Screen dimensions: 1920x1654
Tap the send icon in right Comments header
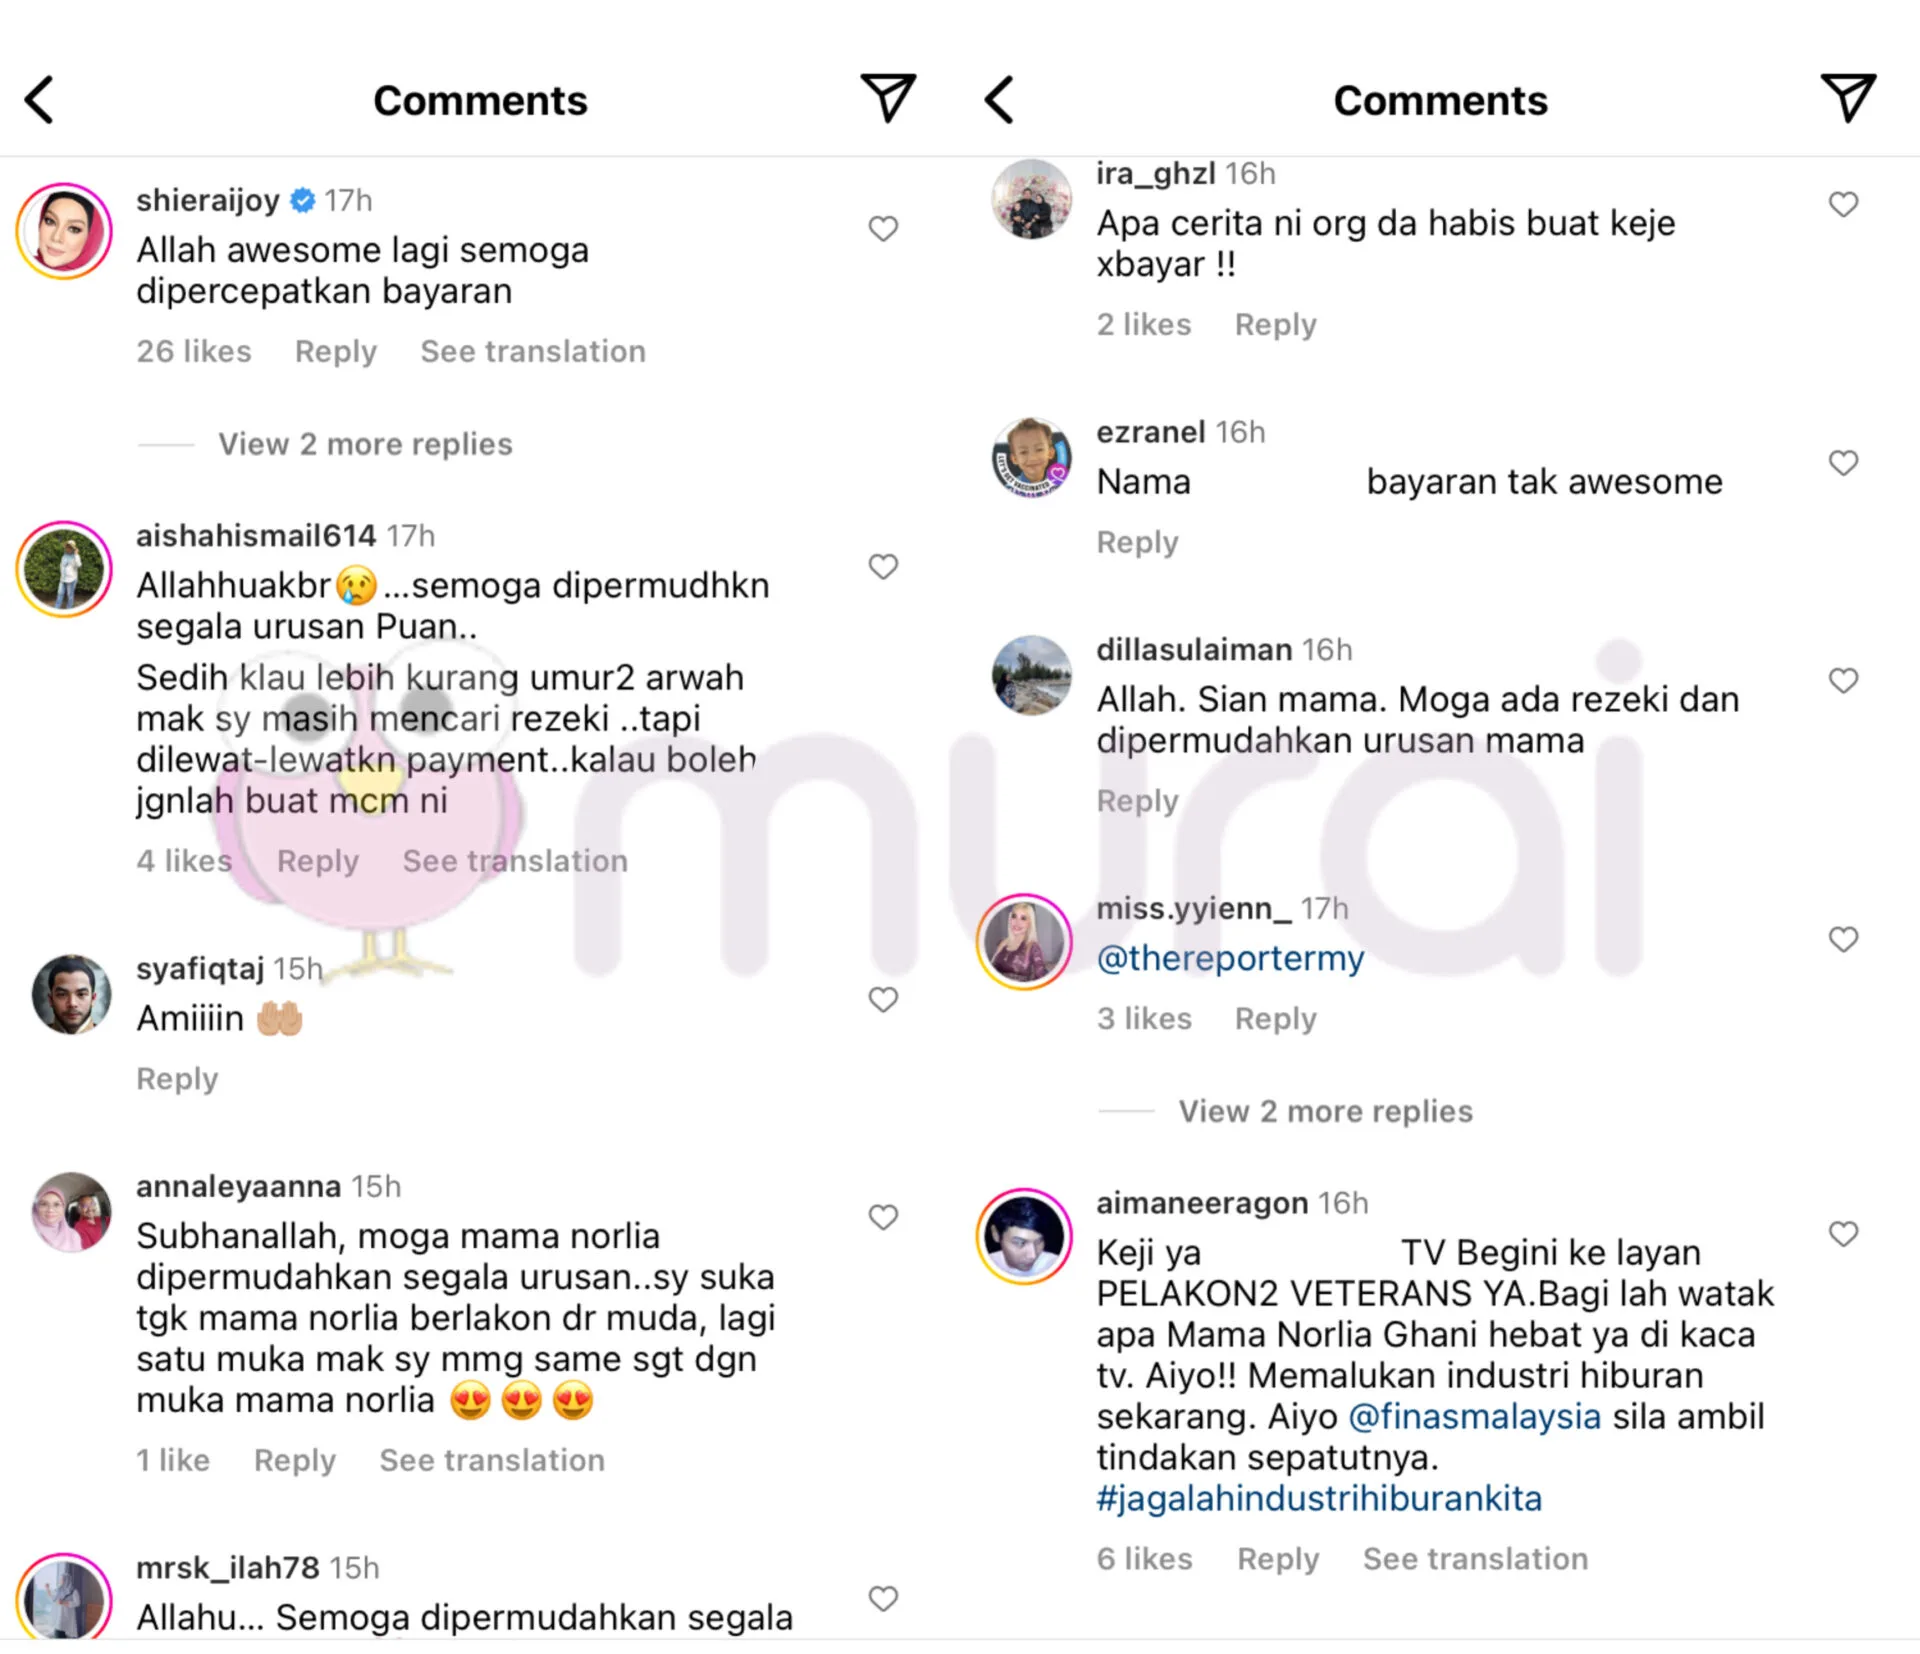click(1848, 98)
